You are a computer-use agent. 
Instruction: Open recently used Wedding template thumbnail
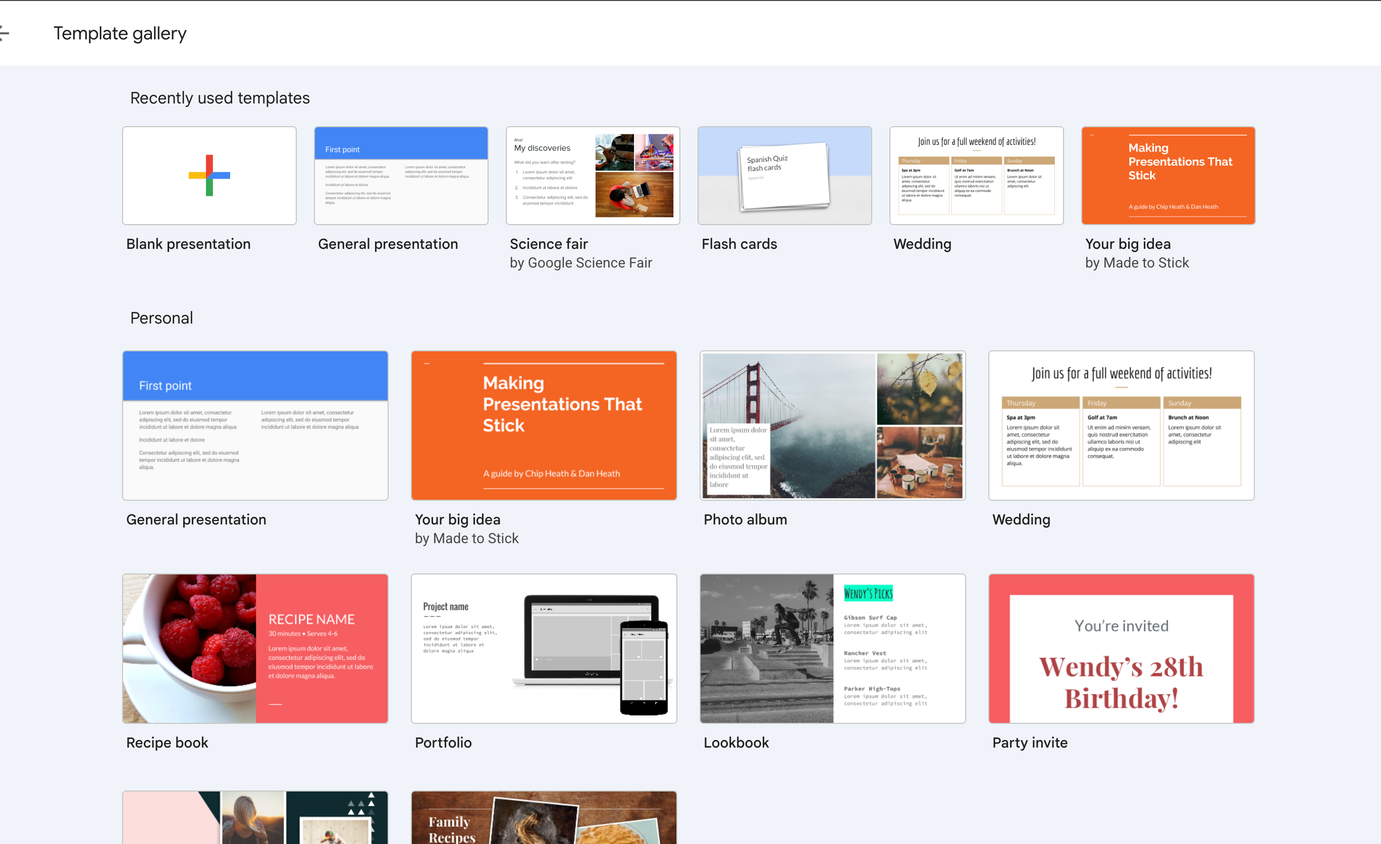977,175
